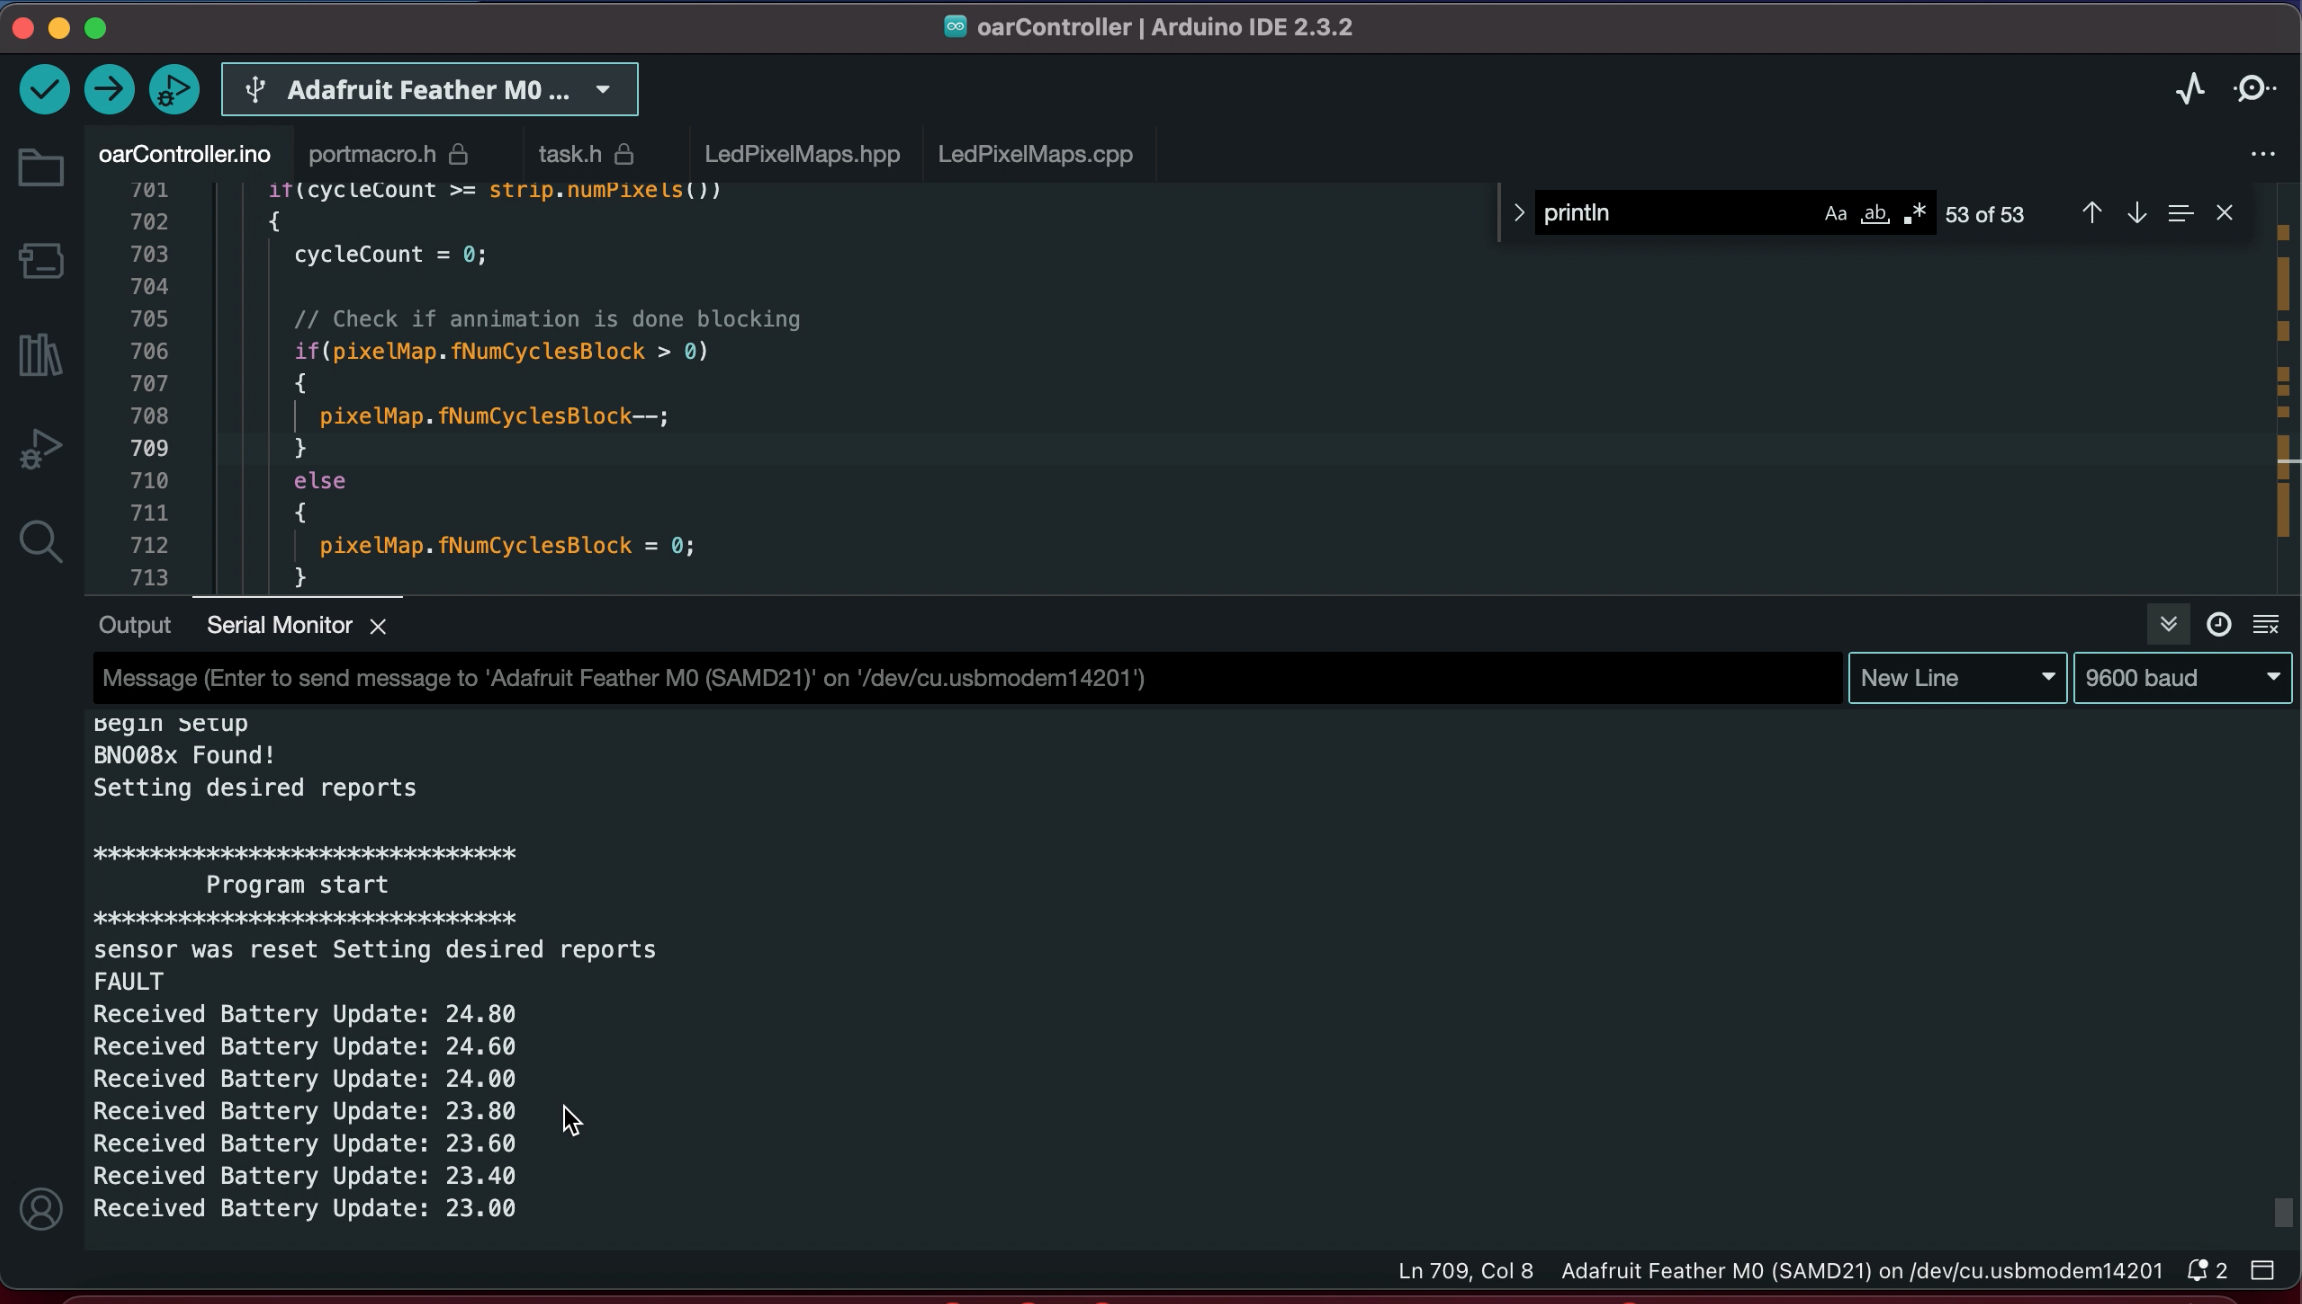Open the Debug panel sidebar icon

click(41, 448)
